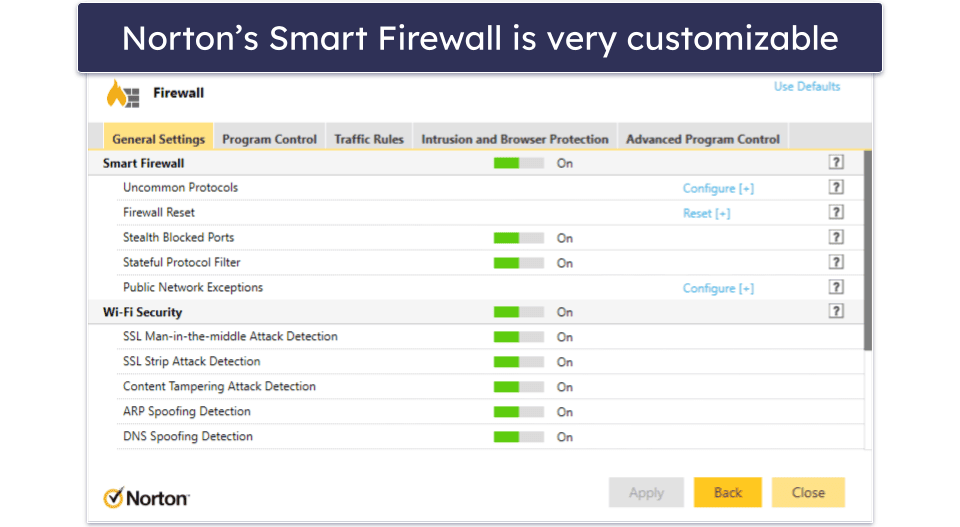Toggle the Smart Firewall switch
The width and height of the screenshot is (960, 527).
click(x=519, y=163)
